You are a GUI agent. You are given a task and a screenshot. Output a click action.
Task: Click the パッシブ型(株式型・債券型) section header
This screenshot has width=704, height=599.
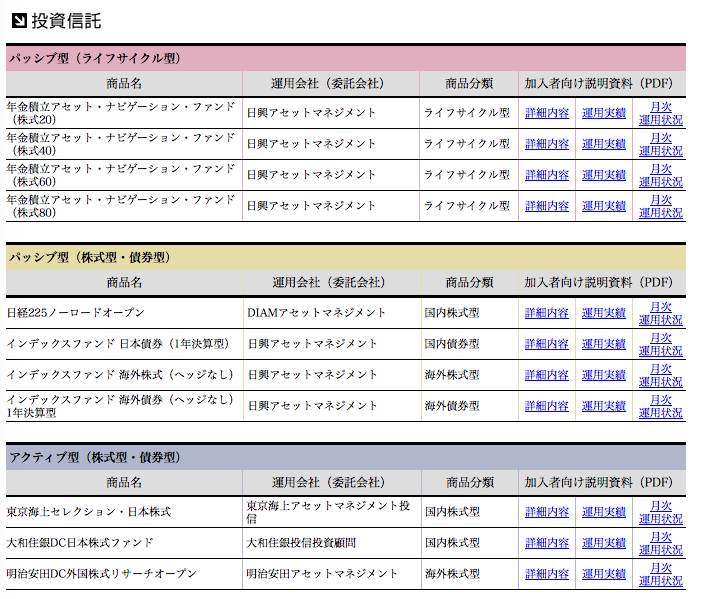tap(346, 258)
